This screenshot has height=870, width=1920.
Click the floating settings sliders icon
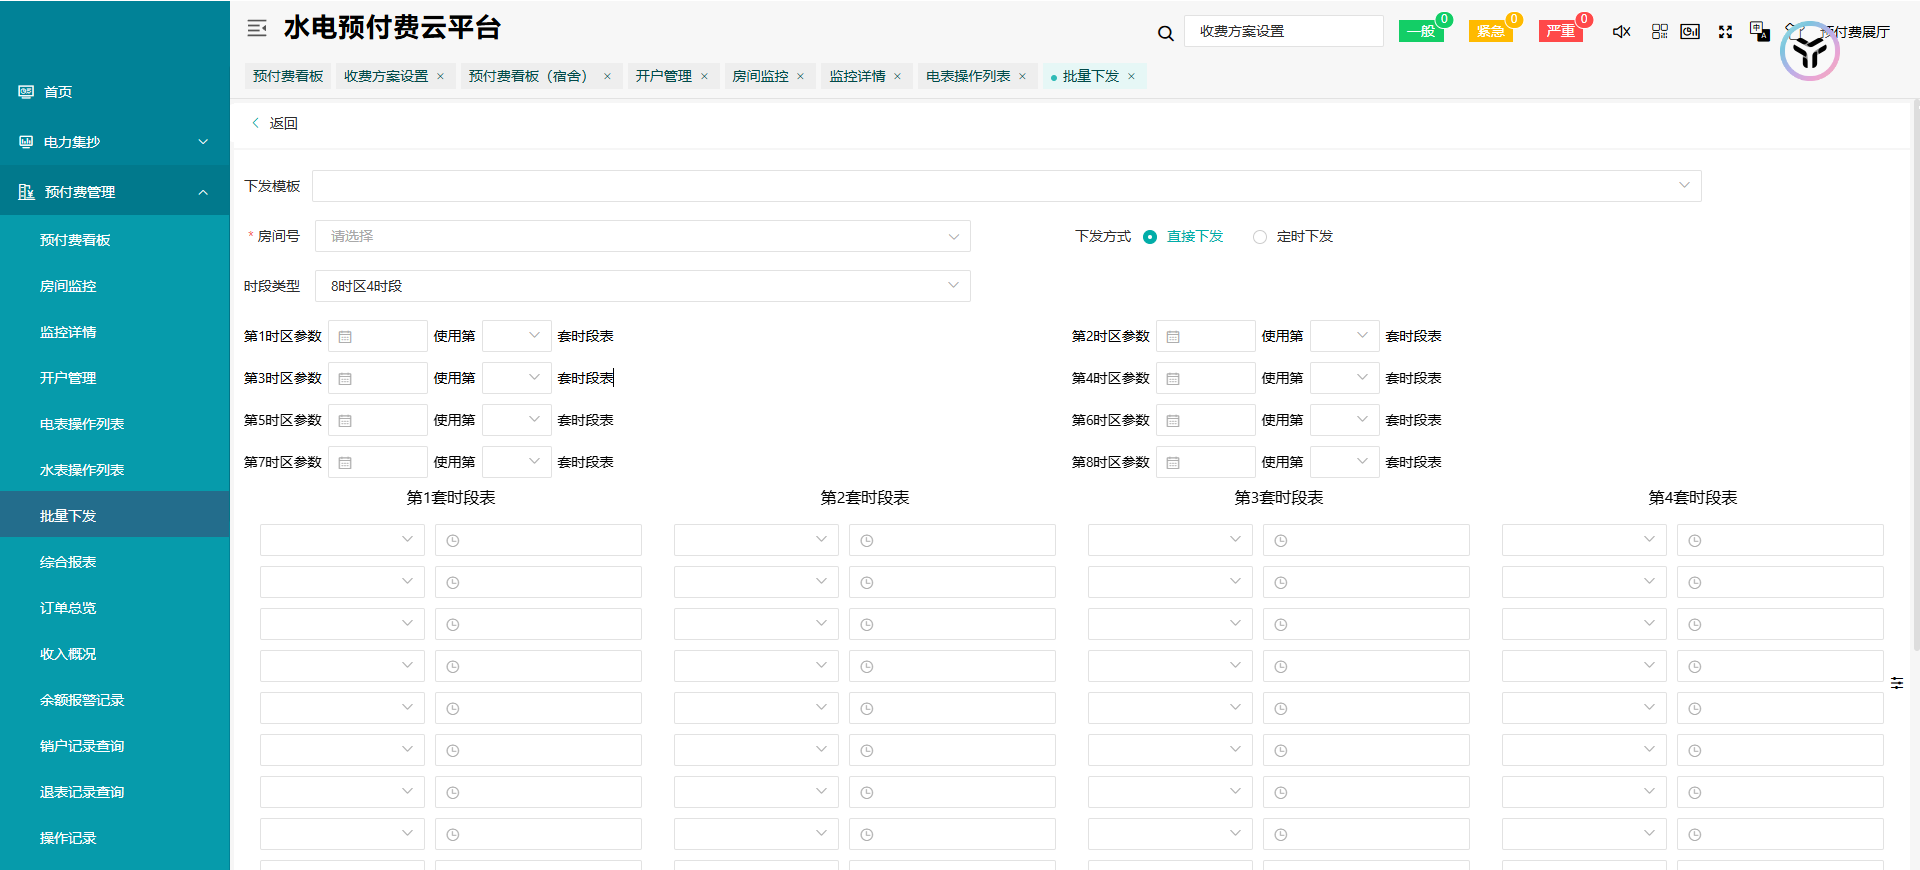coord(1897,683)
